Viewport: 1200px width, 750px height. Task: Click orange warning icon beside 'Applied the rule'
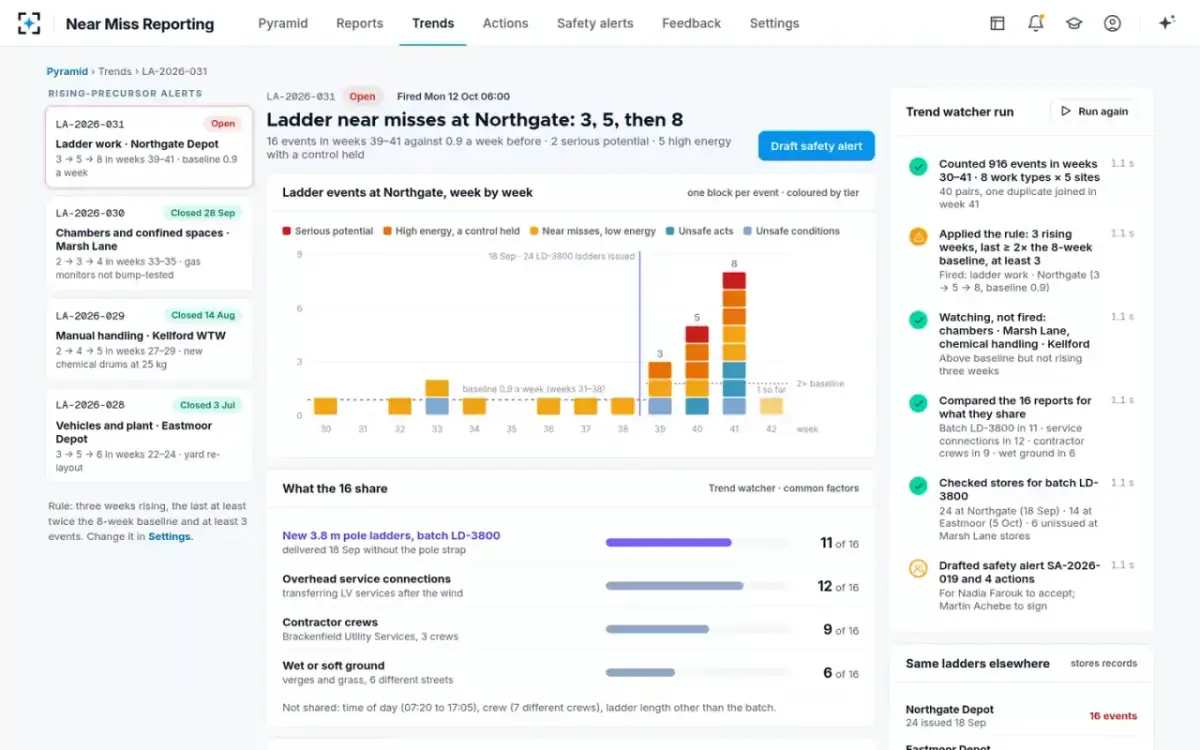pos(918,237)
